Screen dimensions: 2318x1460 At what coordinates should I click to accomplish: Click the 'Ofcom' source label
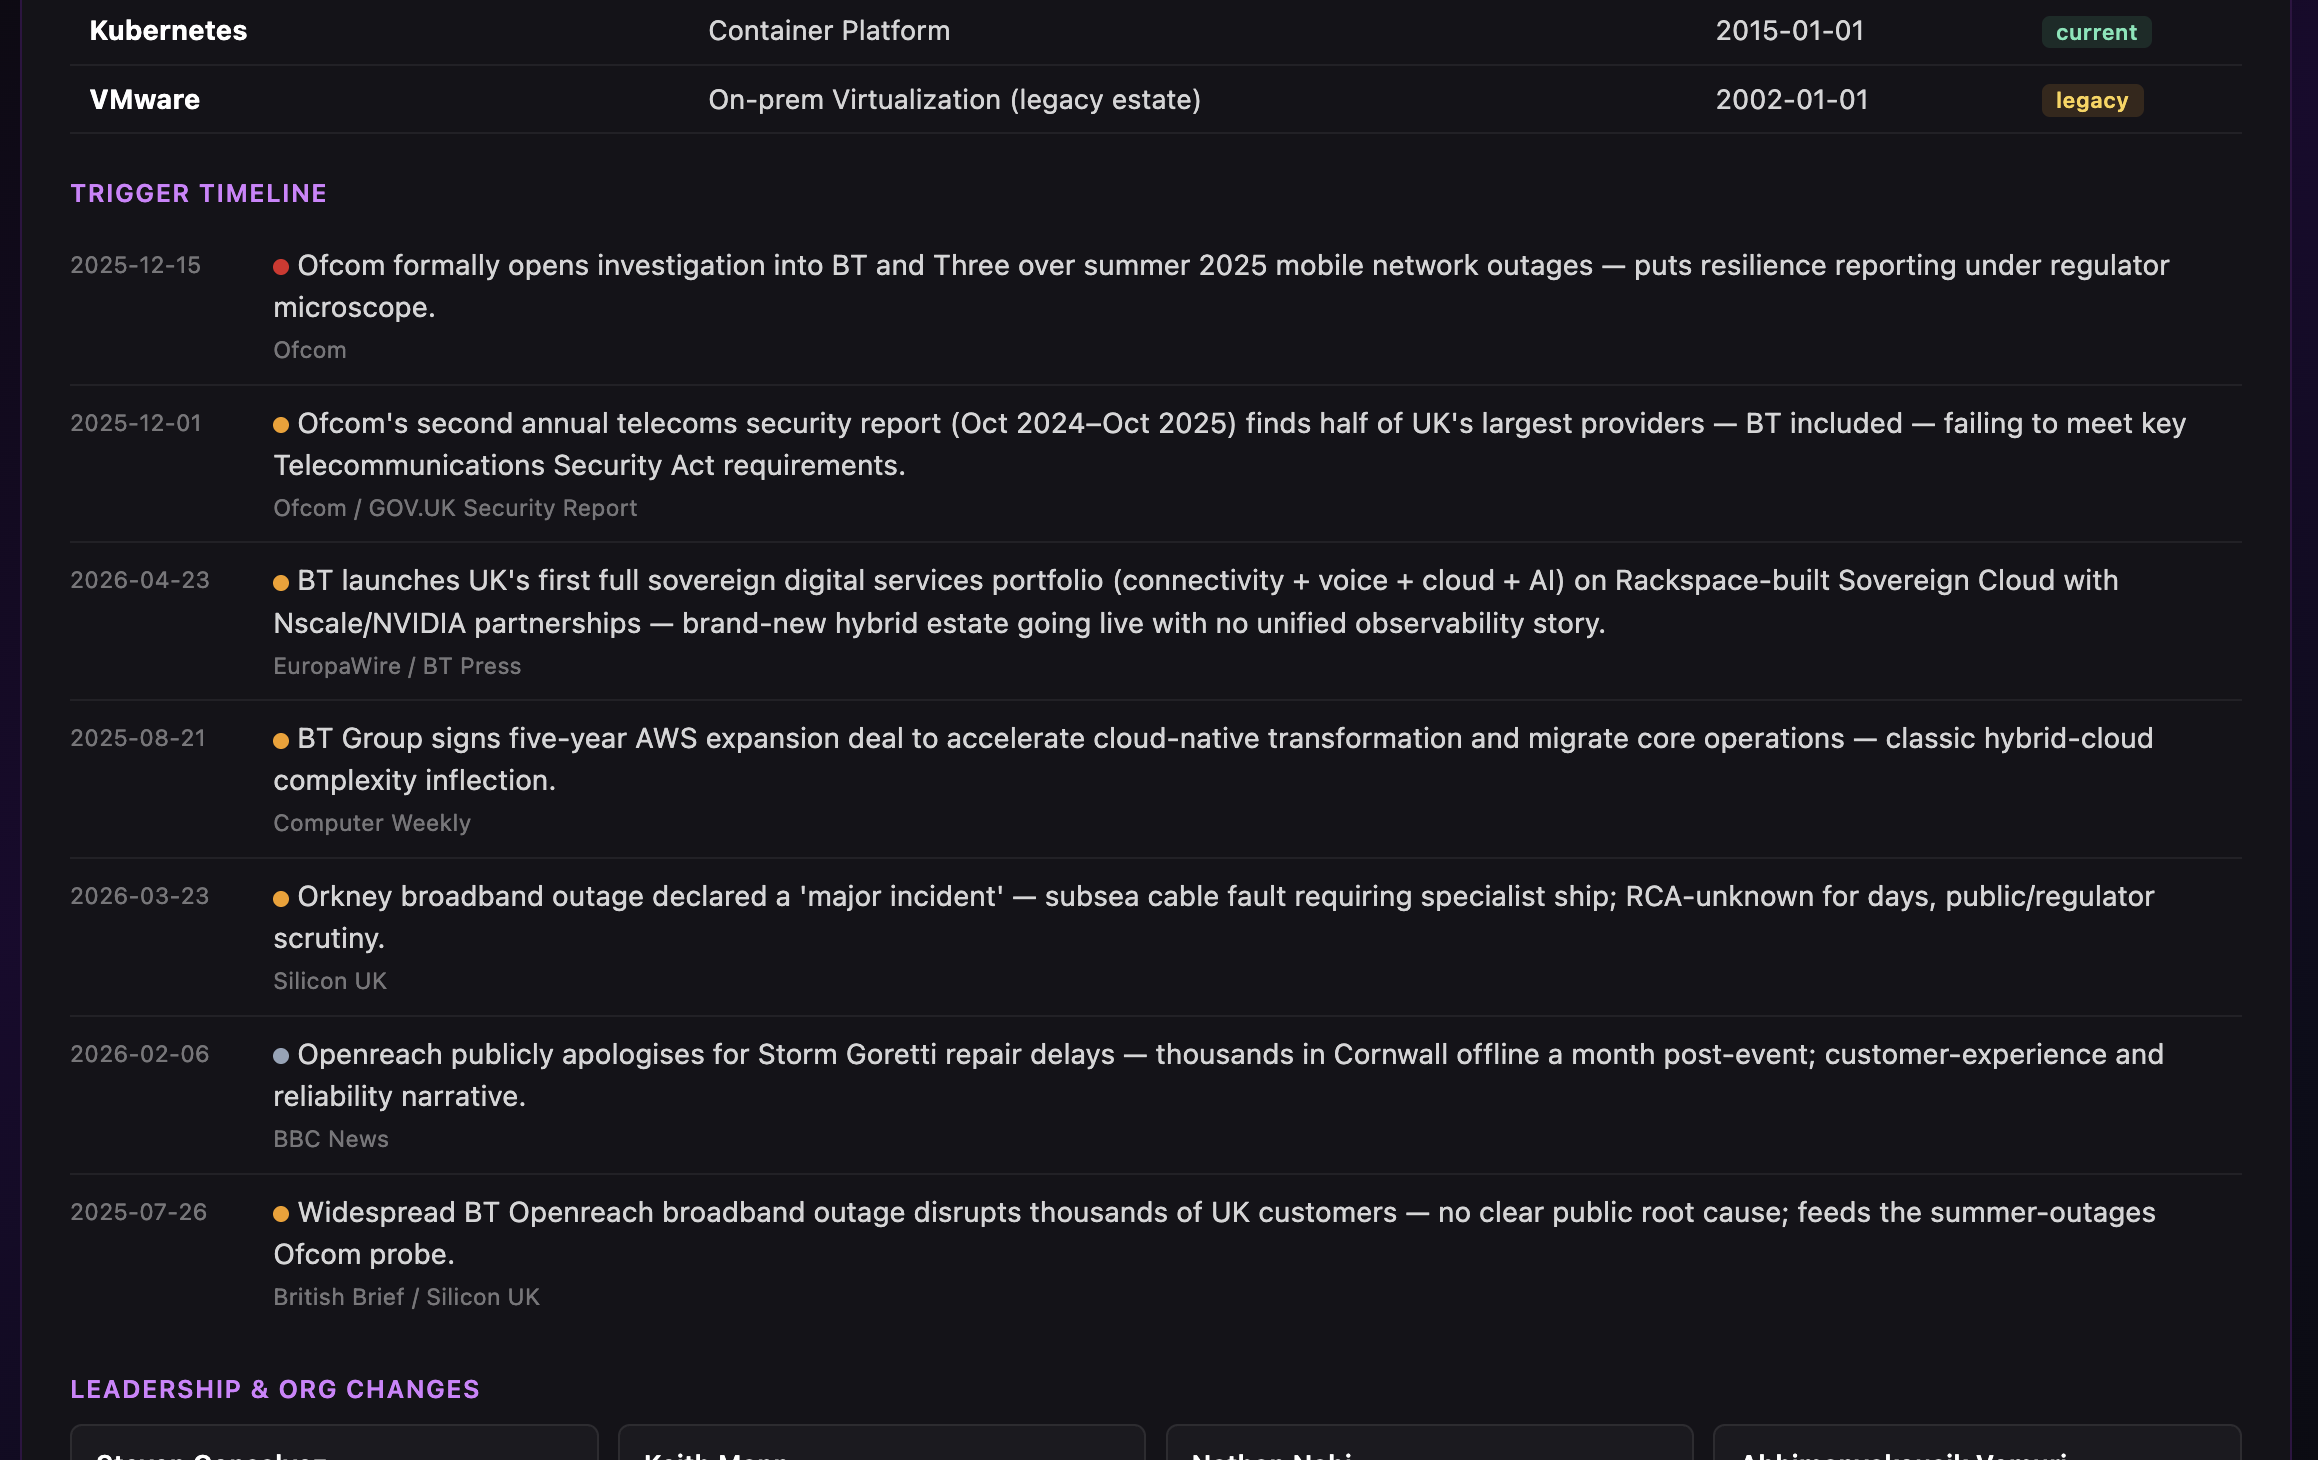click(x=310, y=350)
